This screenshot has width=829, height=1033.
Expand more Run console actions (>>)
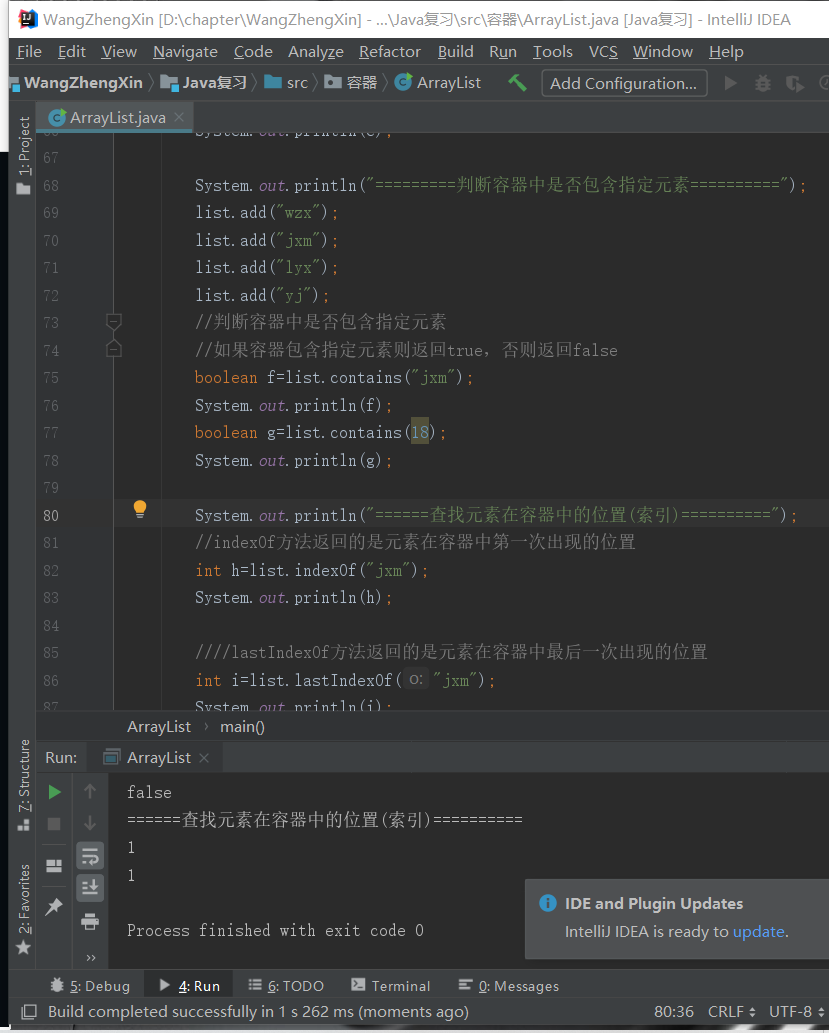(x=91, y=957)
